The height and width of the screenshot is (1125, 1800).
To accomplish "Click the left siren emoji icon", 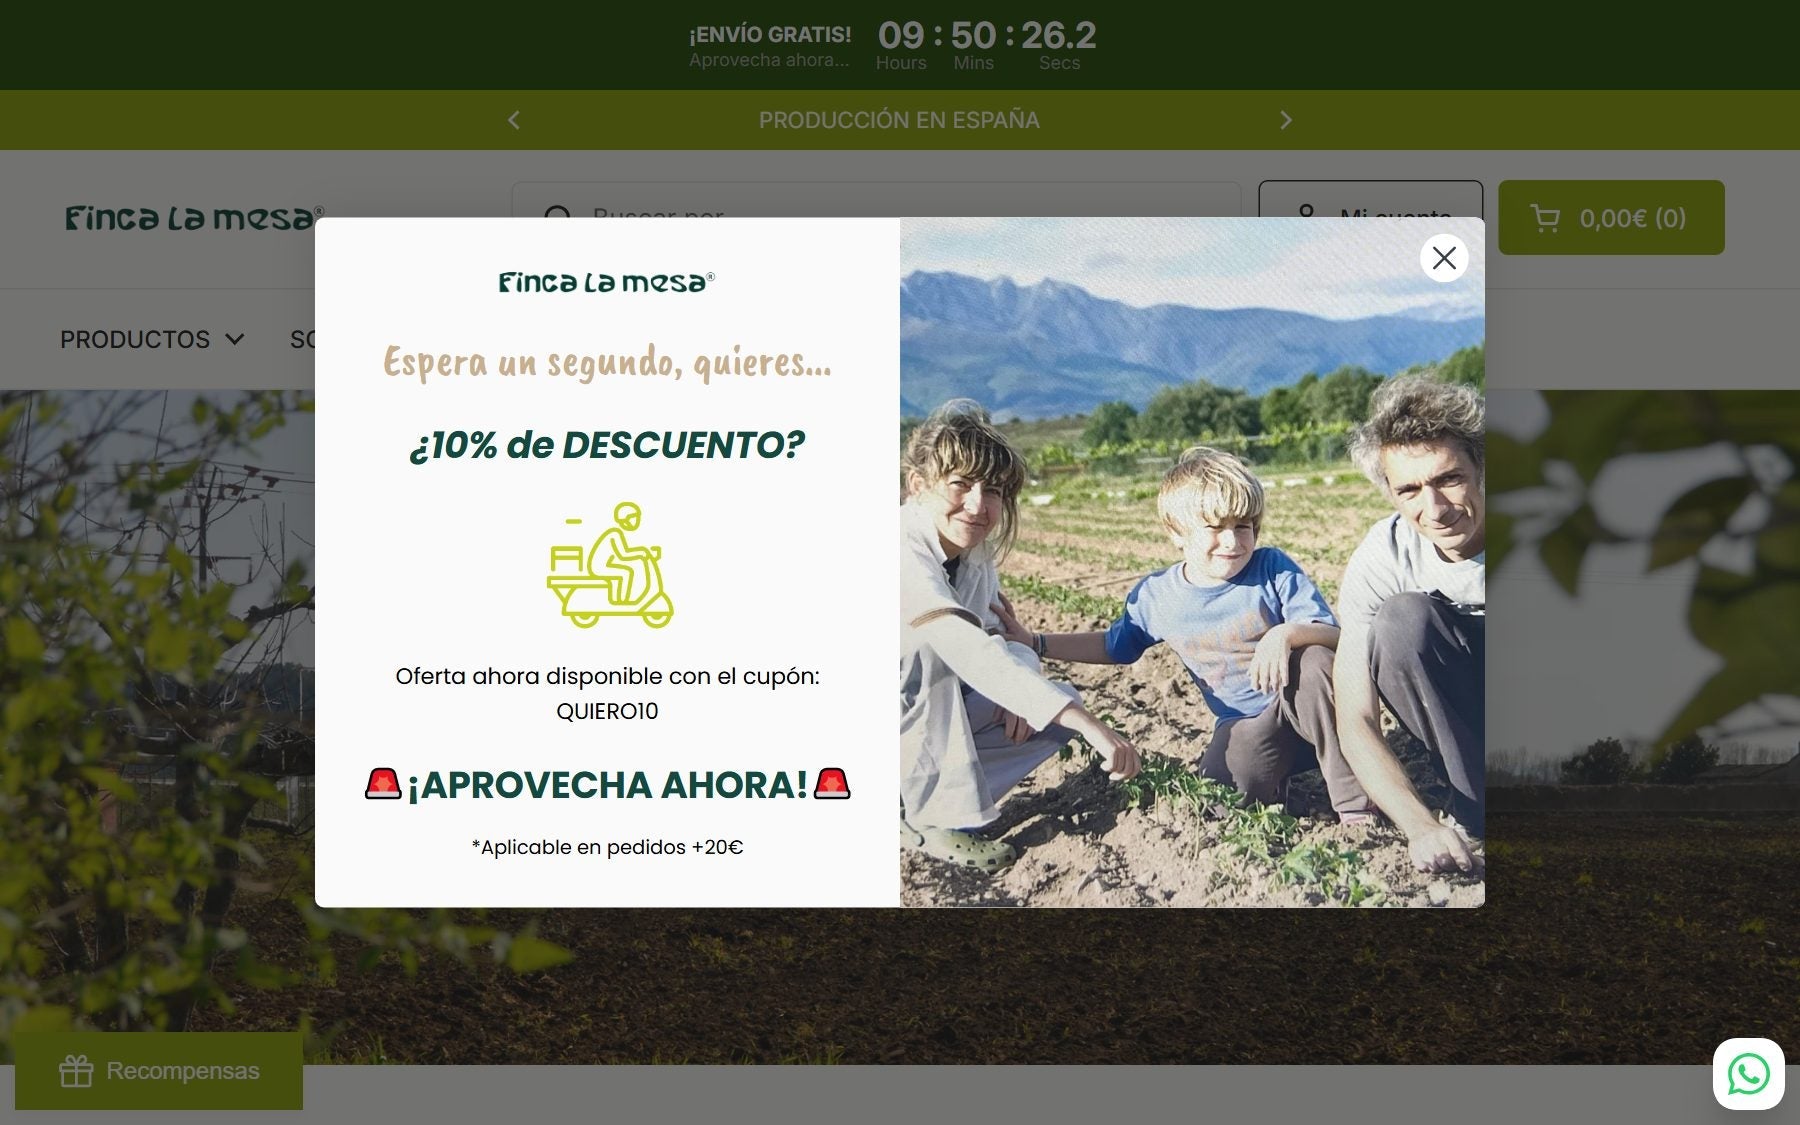I will point(383,783).
